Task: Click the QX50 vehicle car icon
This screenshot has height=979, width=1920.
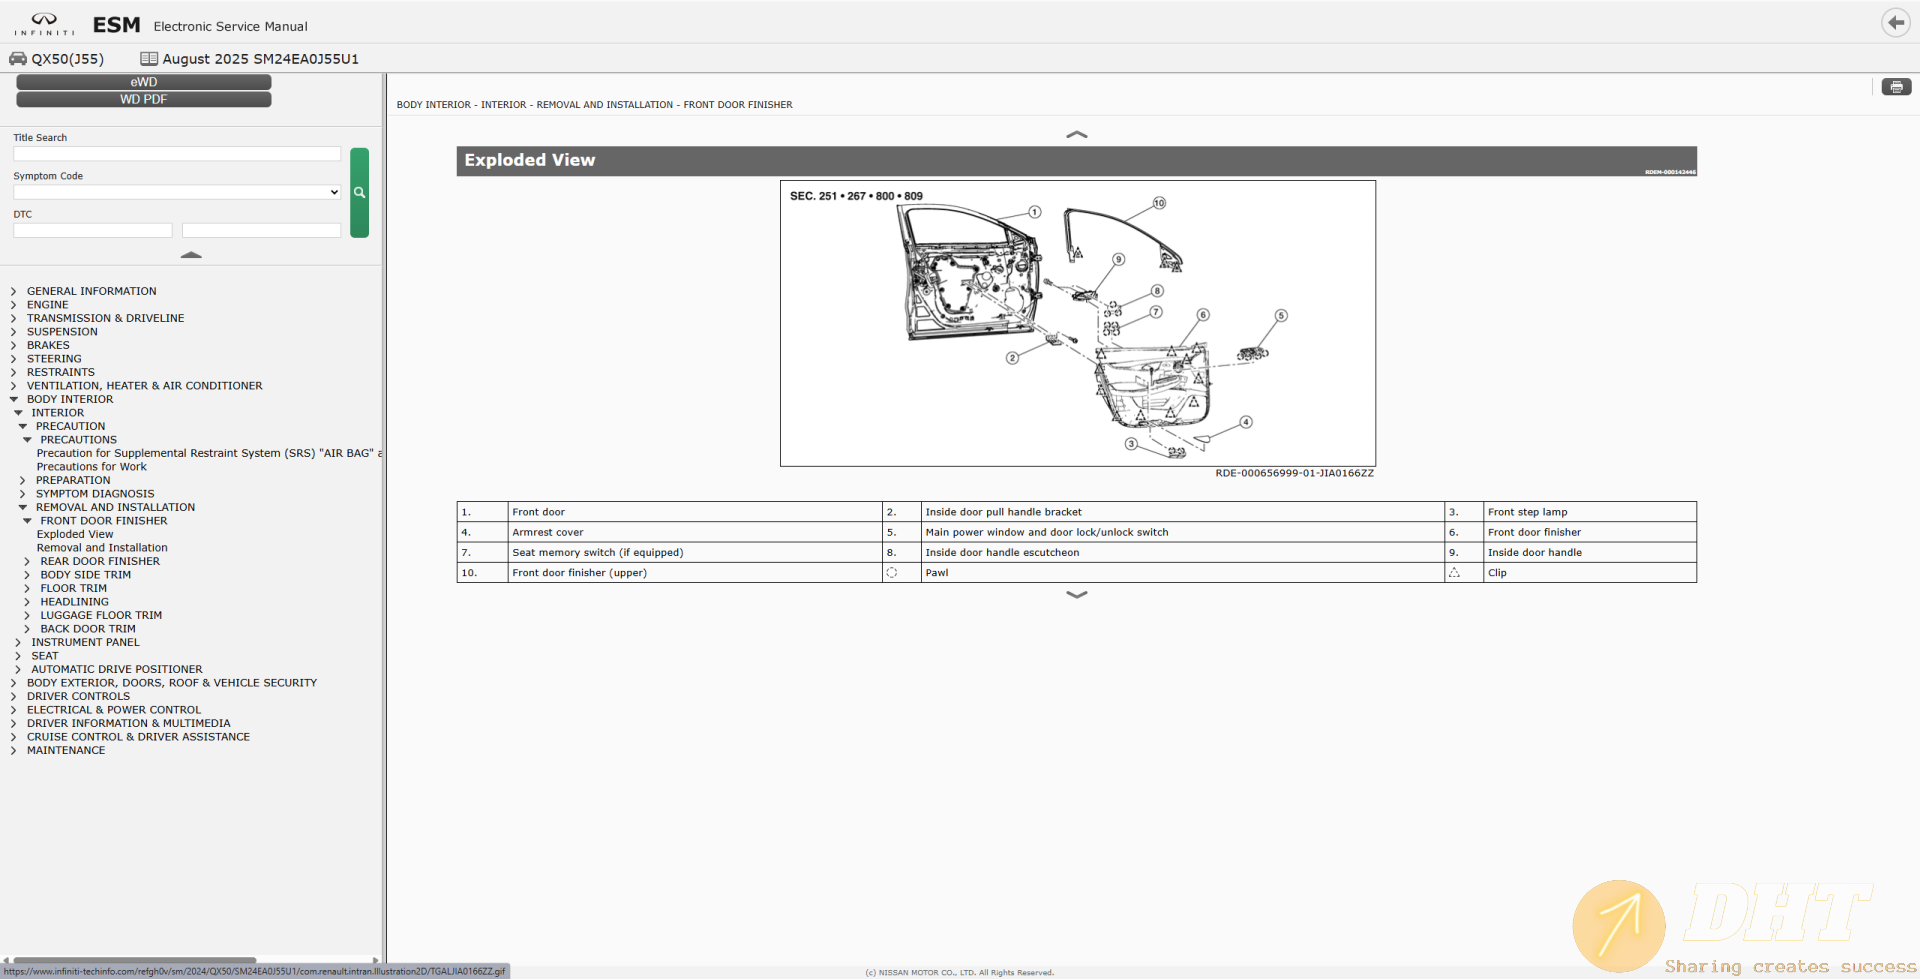Action: pos(18,59)
